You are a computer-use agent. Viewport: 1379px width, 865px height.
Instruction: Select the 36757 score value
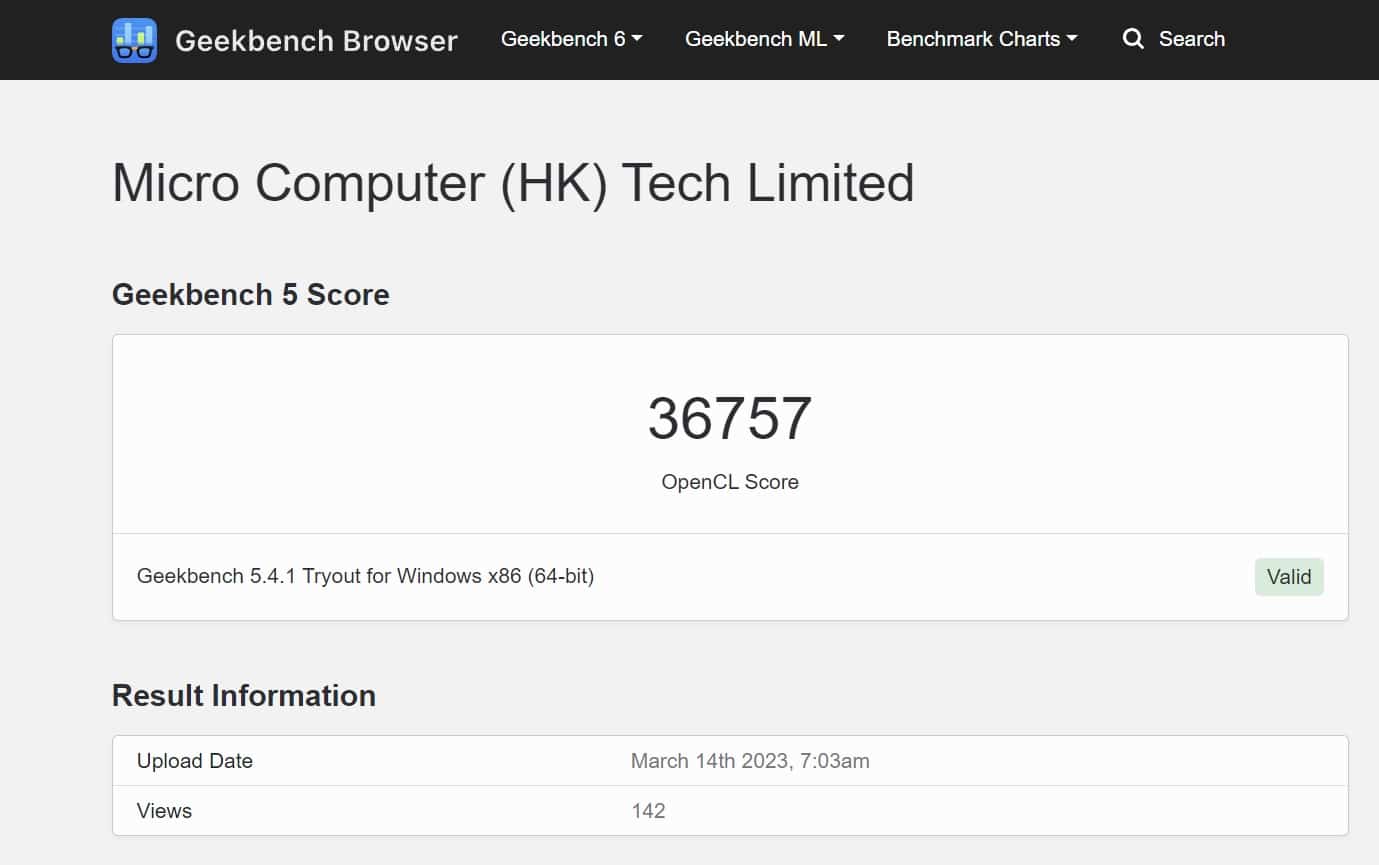[x=730, y=418]
